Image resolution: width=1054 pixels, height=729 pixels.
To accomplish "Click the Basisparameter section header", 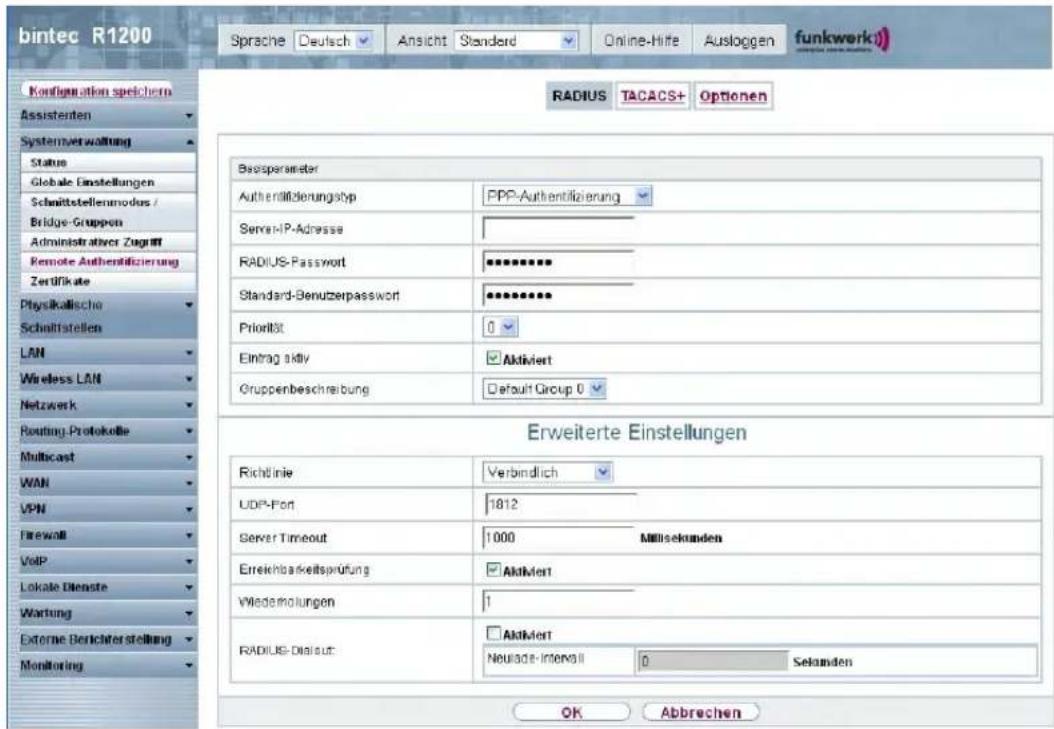I will [x=636, y=169].
